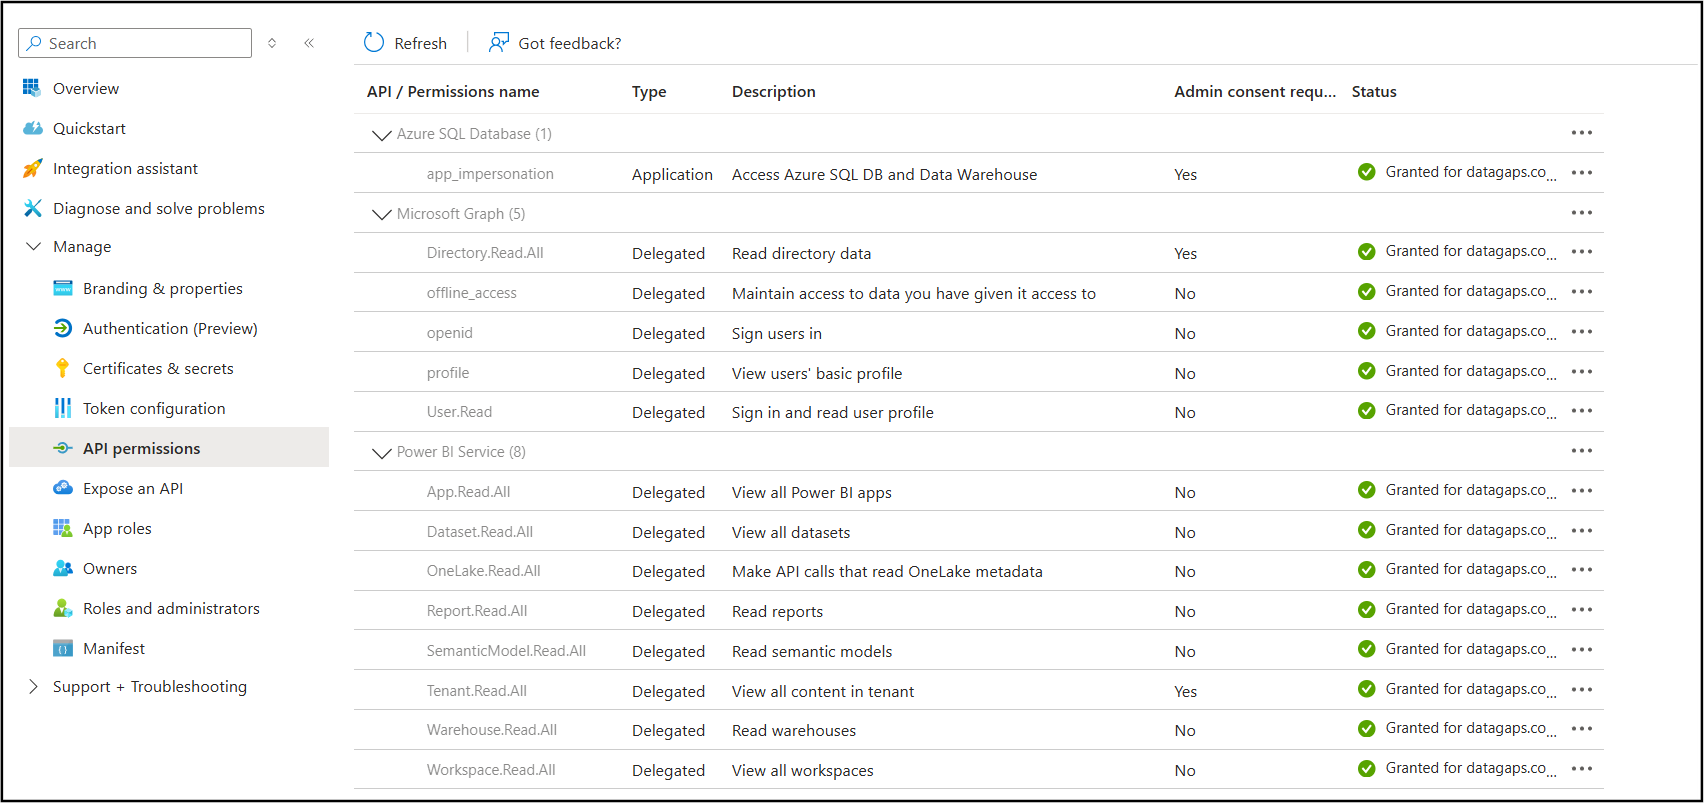Click green granted check icon for User.Read

tap(1367, 411)
